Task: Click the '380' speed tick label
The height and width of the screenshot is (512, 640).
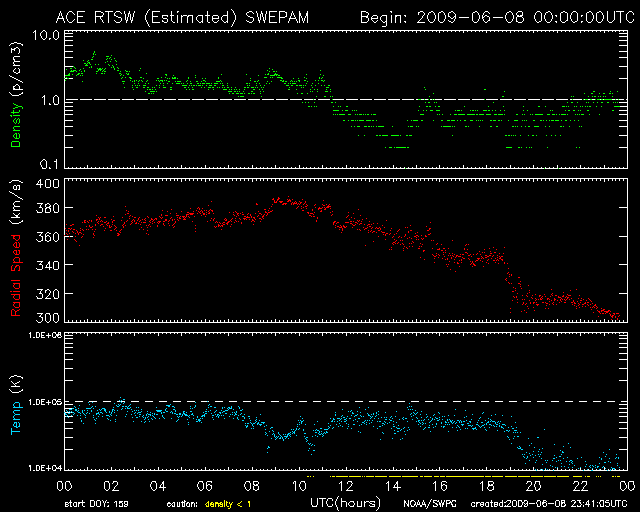Action: coord(47,208)
